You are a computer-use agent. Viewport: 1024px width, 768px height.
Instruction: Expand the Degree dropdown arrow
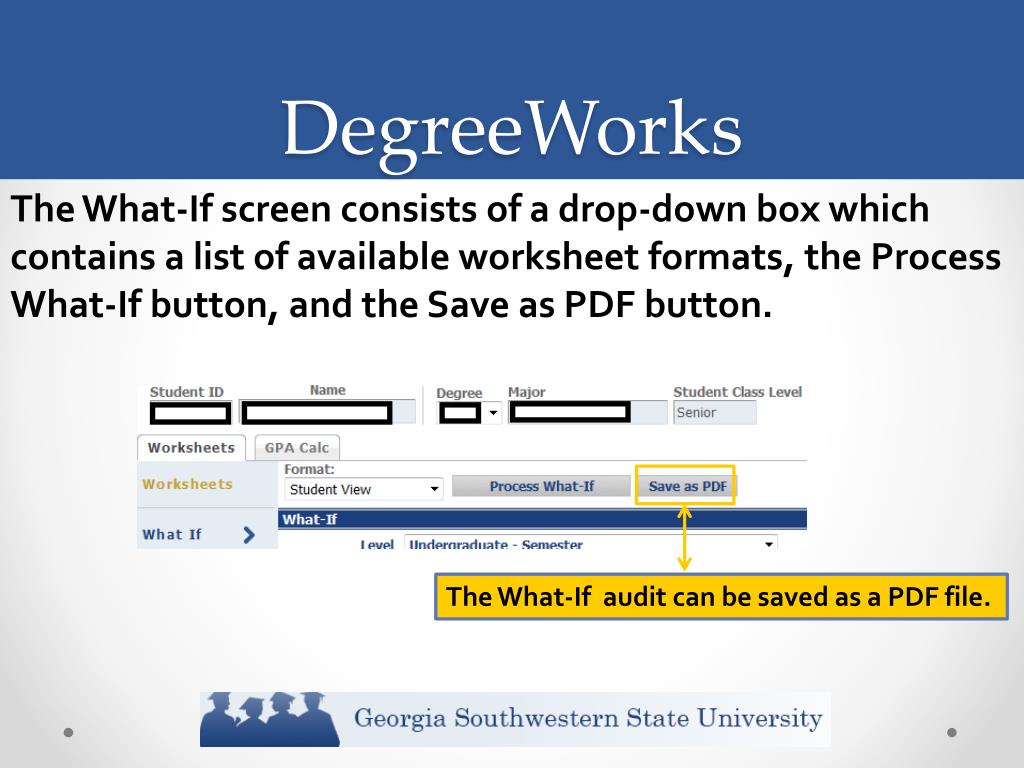(x=493, y=413)
